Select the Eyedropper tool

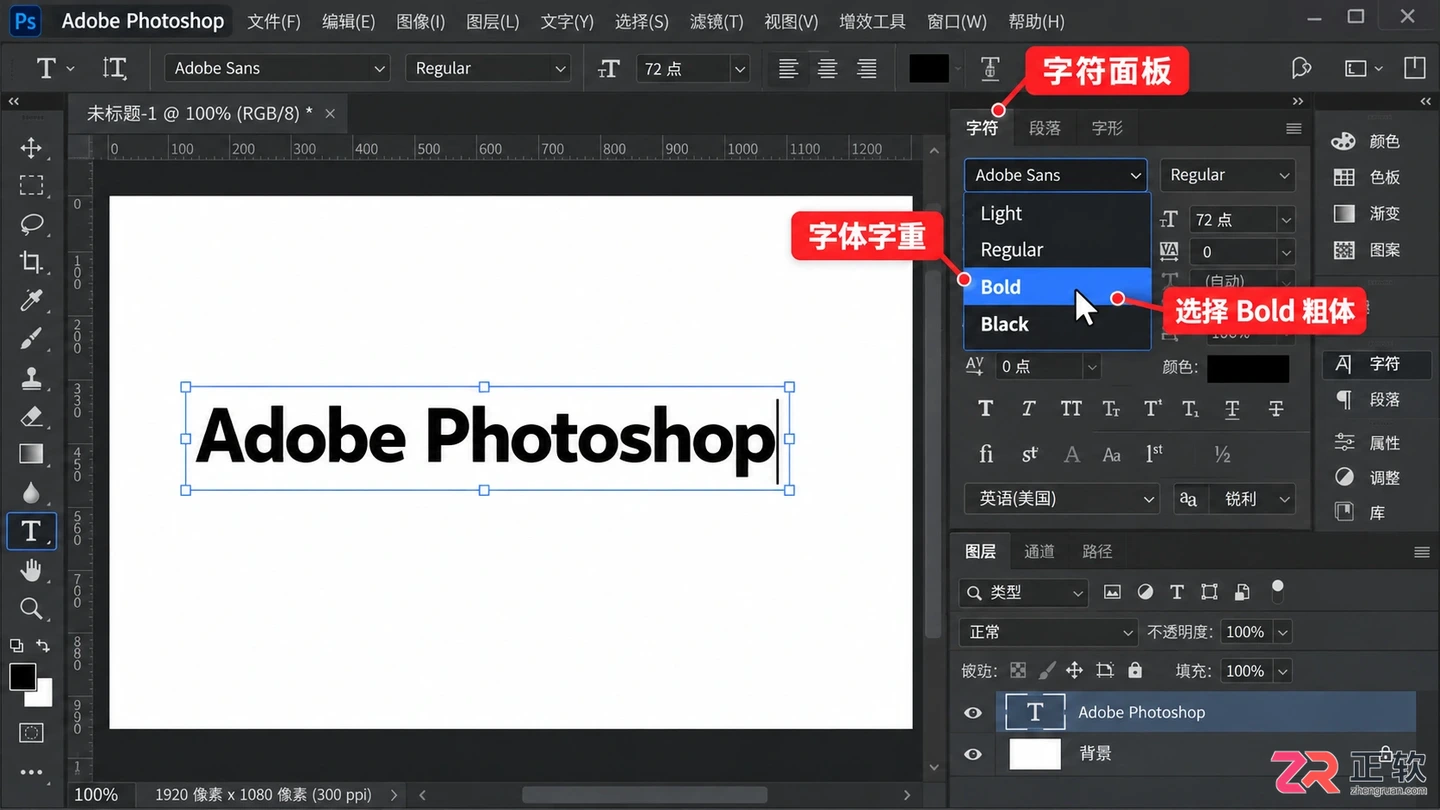pos(31,301)
